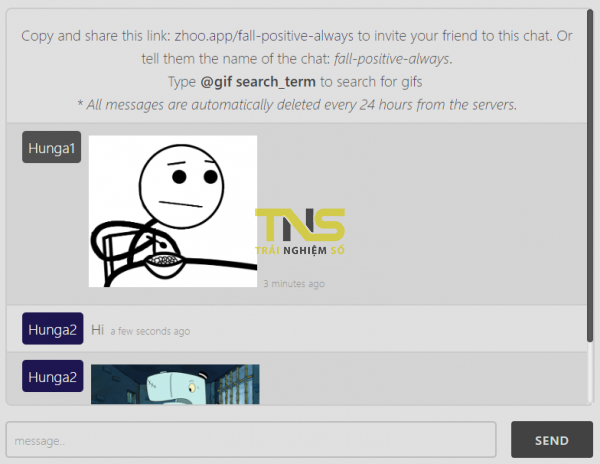Screen dimensions: 600x464
Task: Open the zhoo.app/fall-positive-always invite link
Action: point(264,36)
